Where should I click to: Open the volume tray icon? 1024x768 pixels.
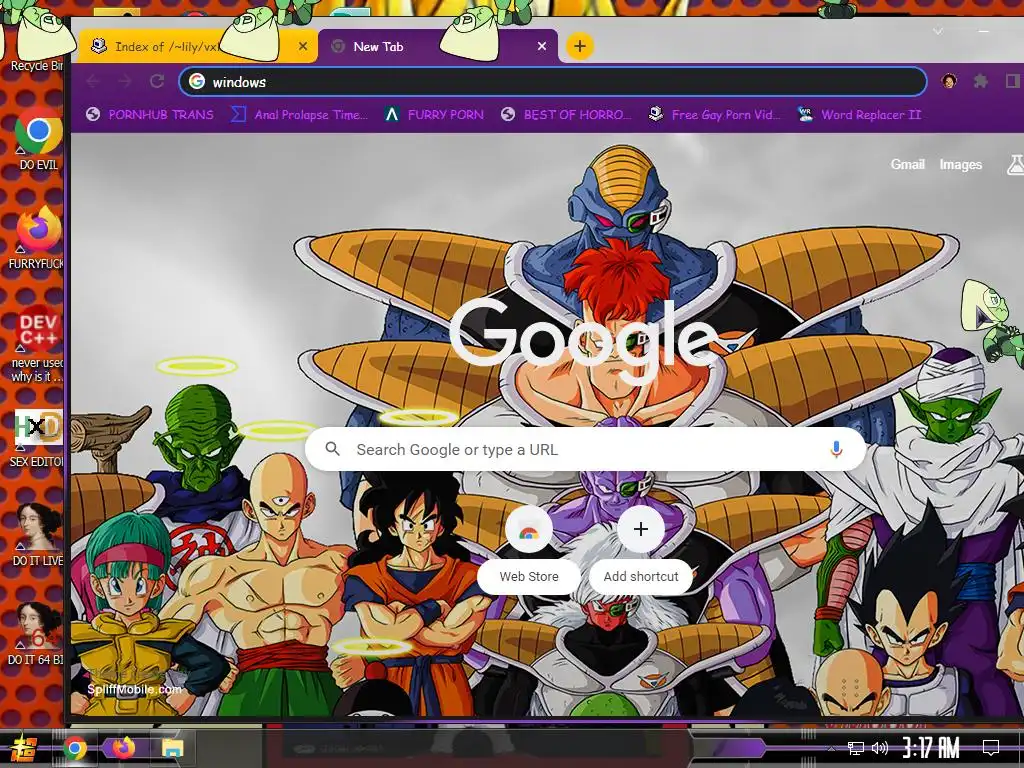(880, 747)
